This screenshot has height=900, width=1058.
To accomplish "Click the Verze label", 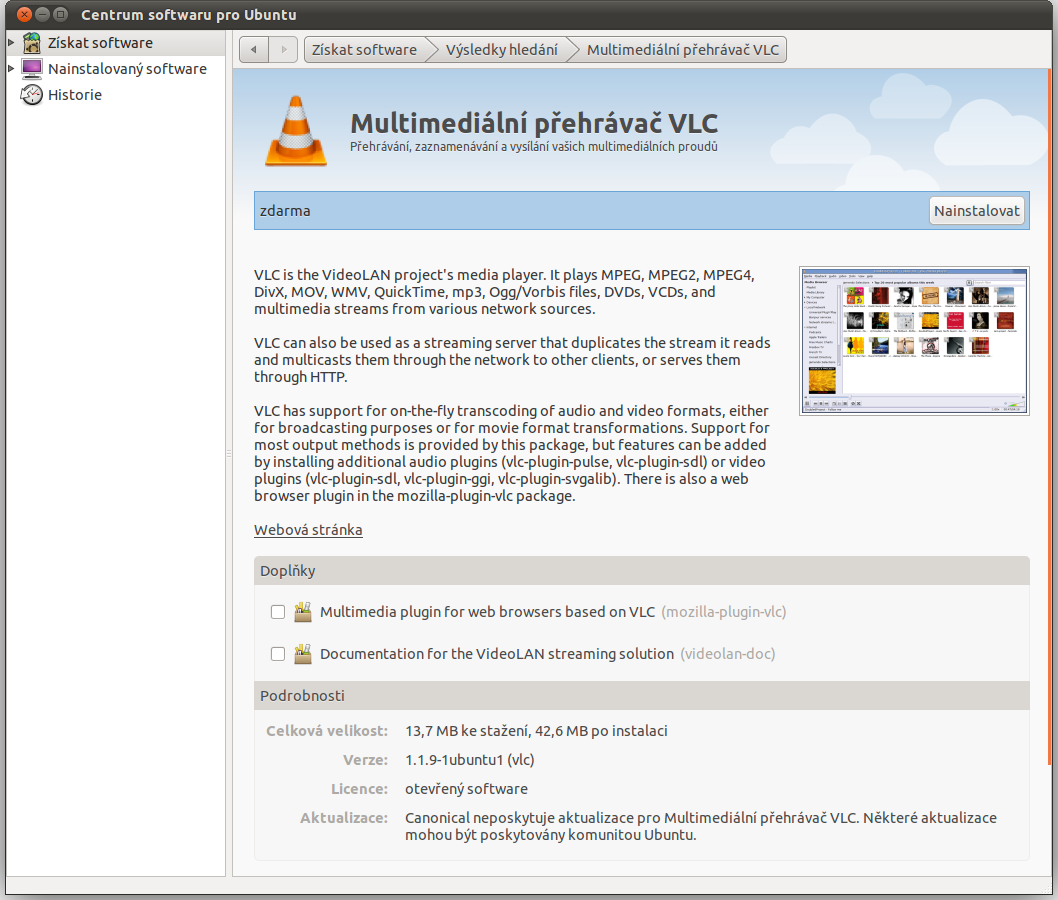I will click(365, 760).
